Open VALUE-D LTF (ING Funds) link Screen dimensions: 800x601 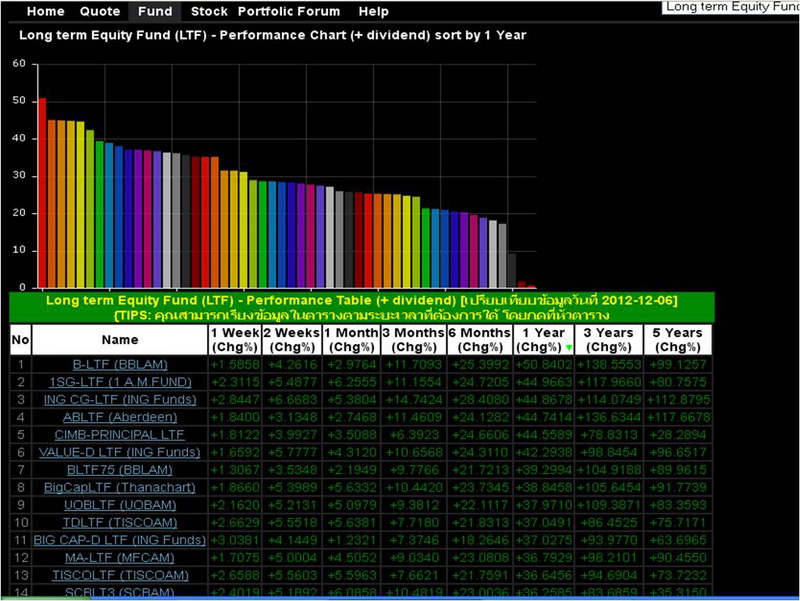click(x=120, y=453)
